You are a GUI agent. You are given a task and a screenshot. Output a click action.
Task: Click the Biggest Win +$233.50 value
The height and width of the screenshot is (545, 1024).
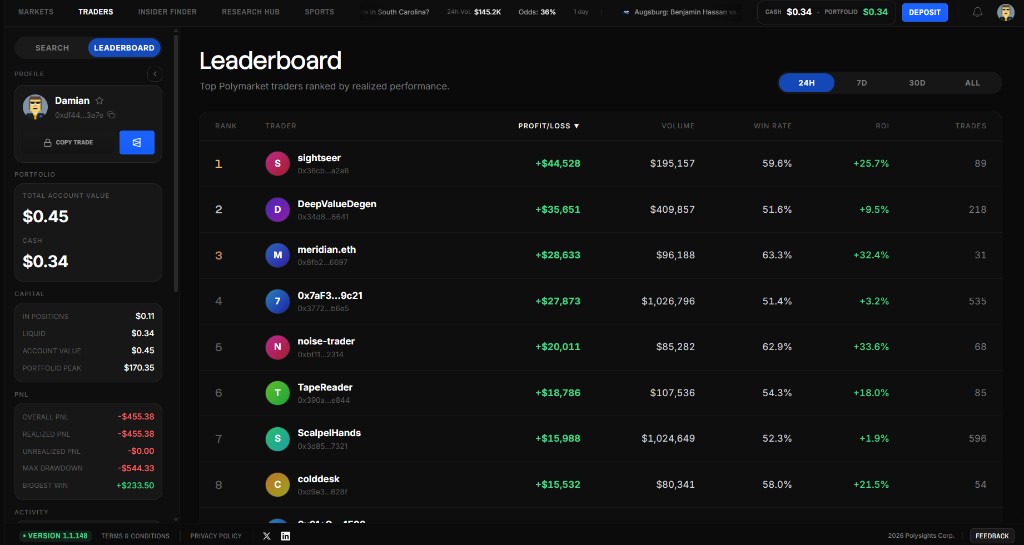coord(135,486)
